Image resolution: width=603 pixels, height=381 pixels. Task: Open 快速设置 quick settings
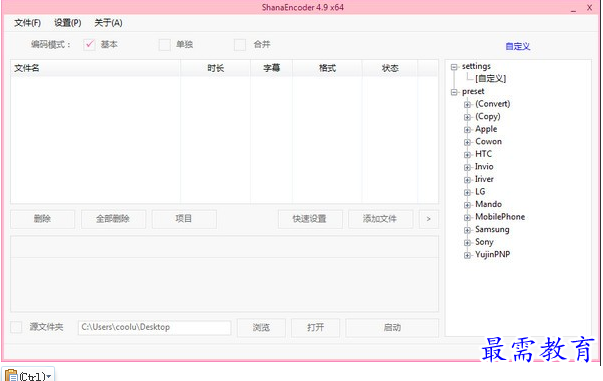pyautogui.click(x=310, y=219)
